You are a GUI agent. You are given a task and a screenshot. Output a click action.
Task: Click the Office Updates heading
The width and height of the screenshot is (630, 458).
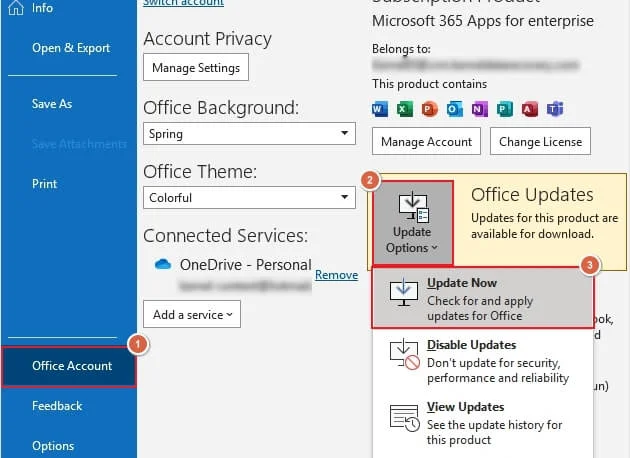(x=532, y=195)
